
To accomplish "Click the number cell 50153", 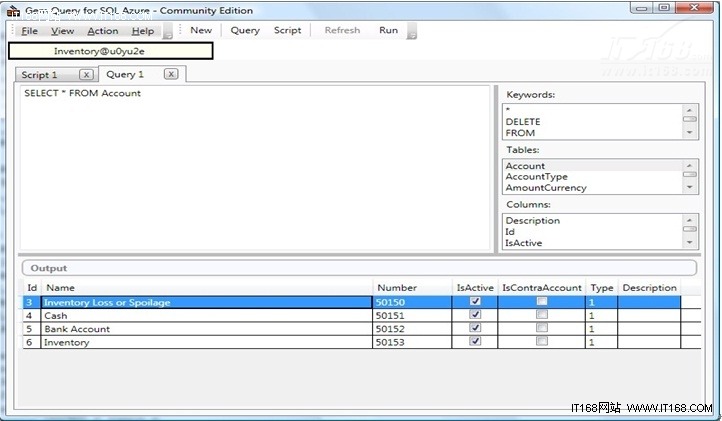I will tap(412, 342).
